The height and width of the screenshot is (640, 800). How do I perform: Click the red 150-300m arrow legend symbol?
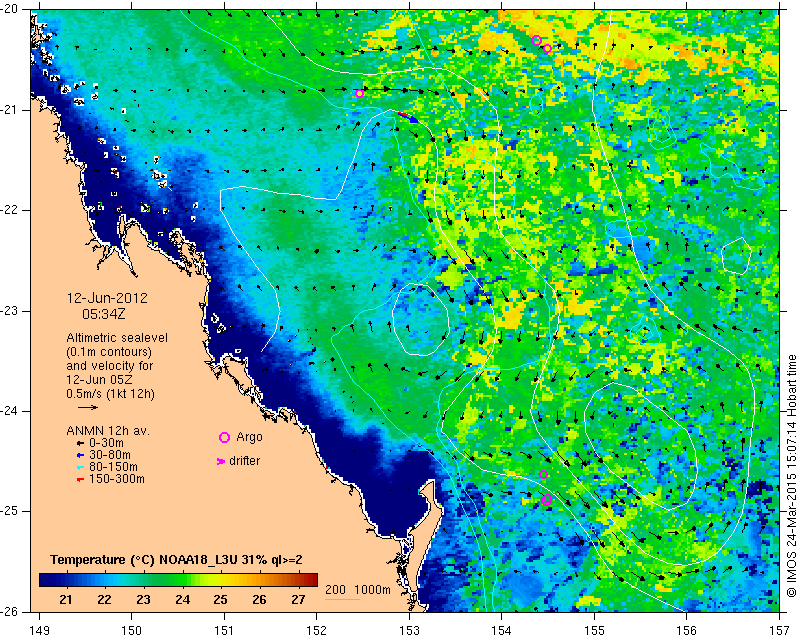click(x=80, y=479)
